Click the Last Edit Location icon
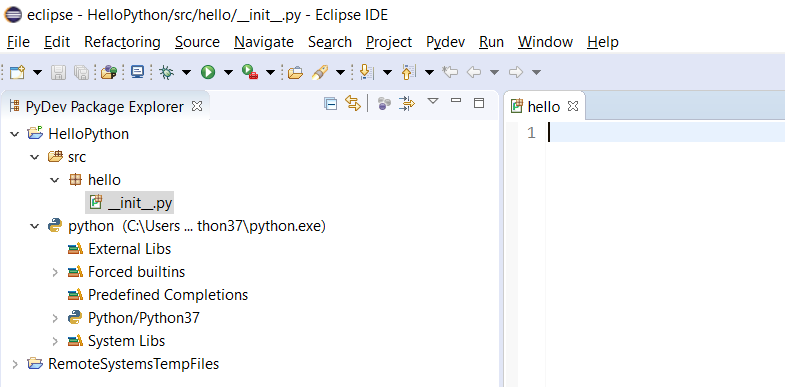The width and height of the screenshot is (785, 387). [450, 73]
